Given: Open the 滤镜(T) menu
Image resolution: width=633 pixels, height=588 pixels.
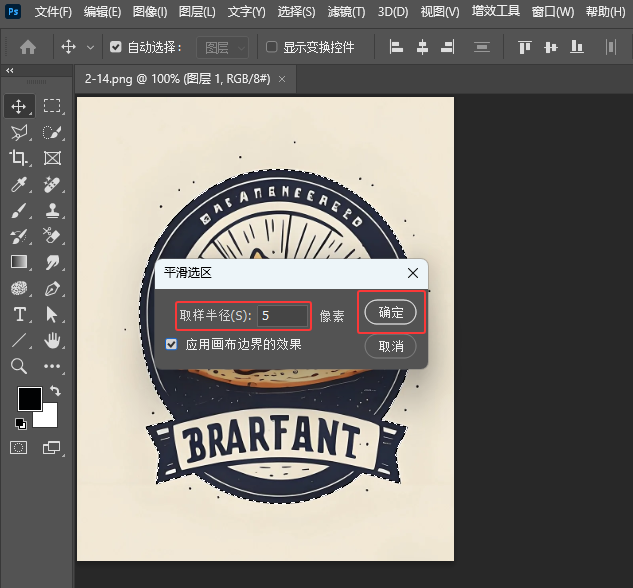Looking at the screenshot, I should [346, 12].
